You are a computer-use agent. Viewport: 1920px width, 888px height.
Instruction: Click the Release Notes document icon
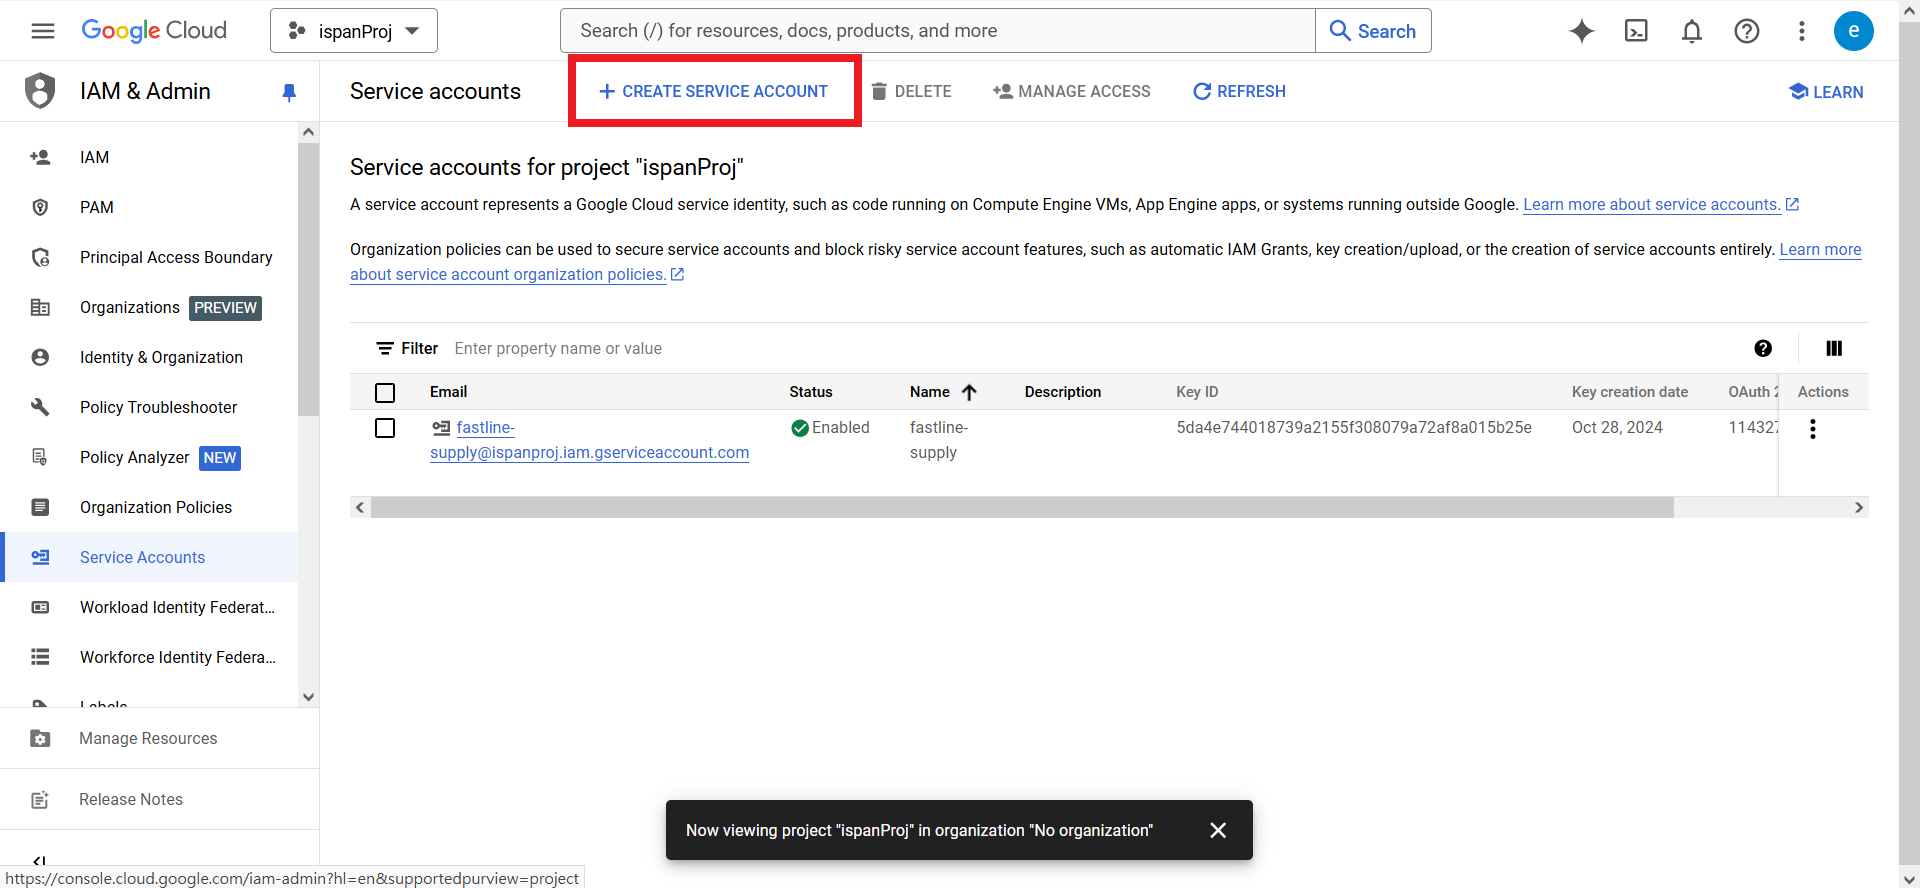(x=40, y=799)
